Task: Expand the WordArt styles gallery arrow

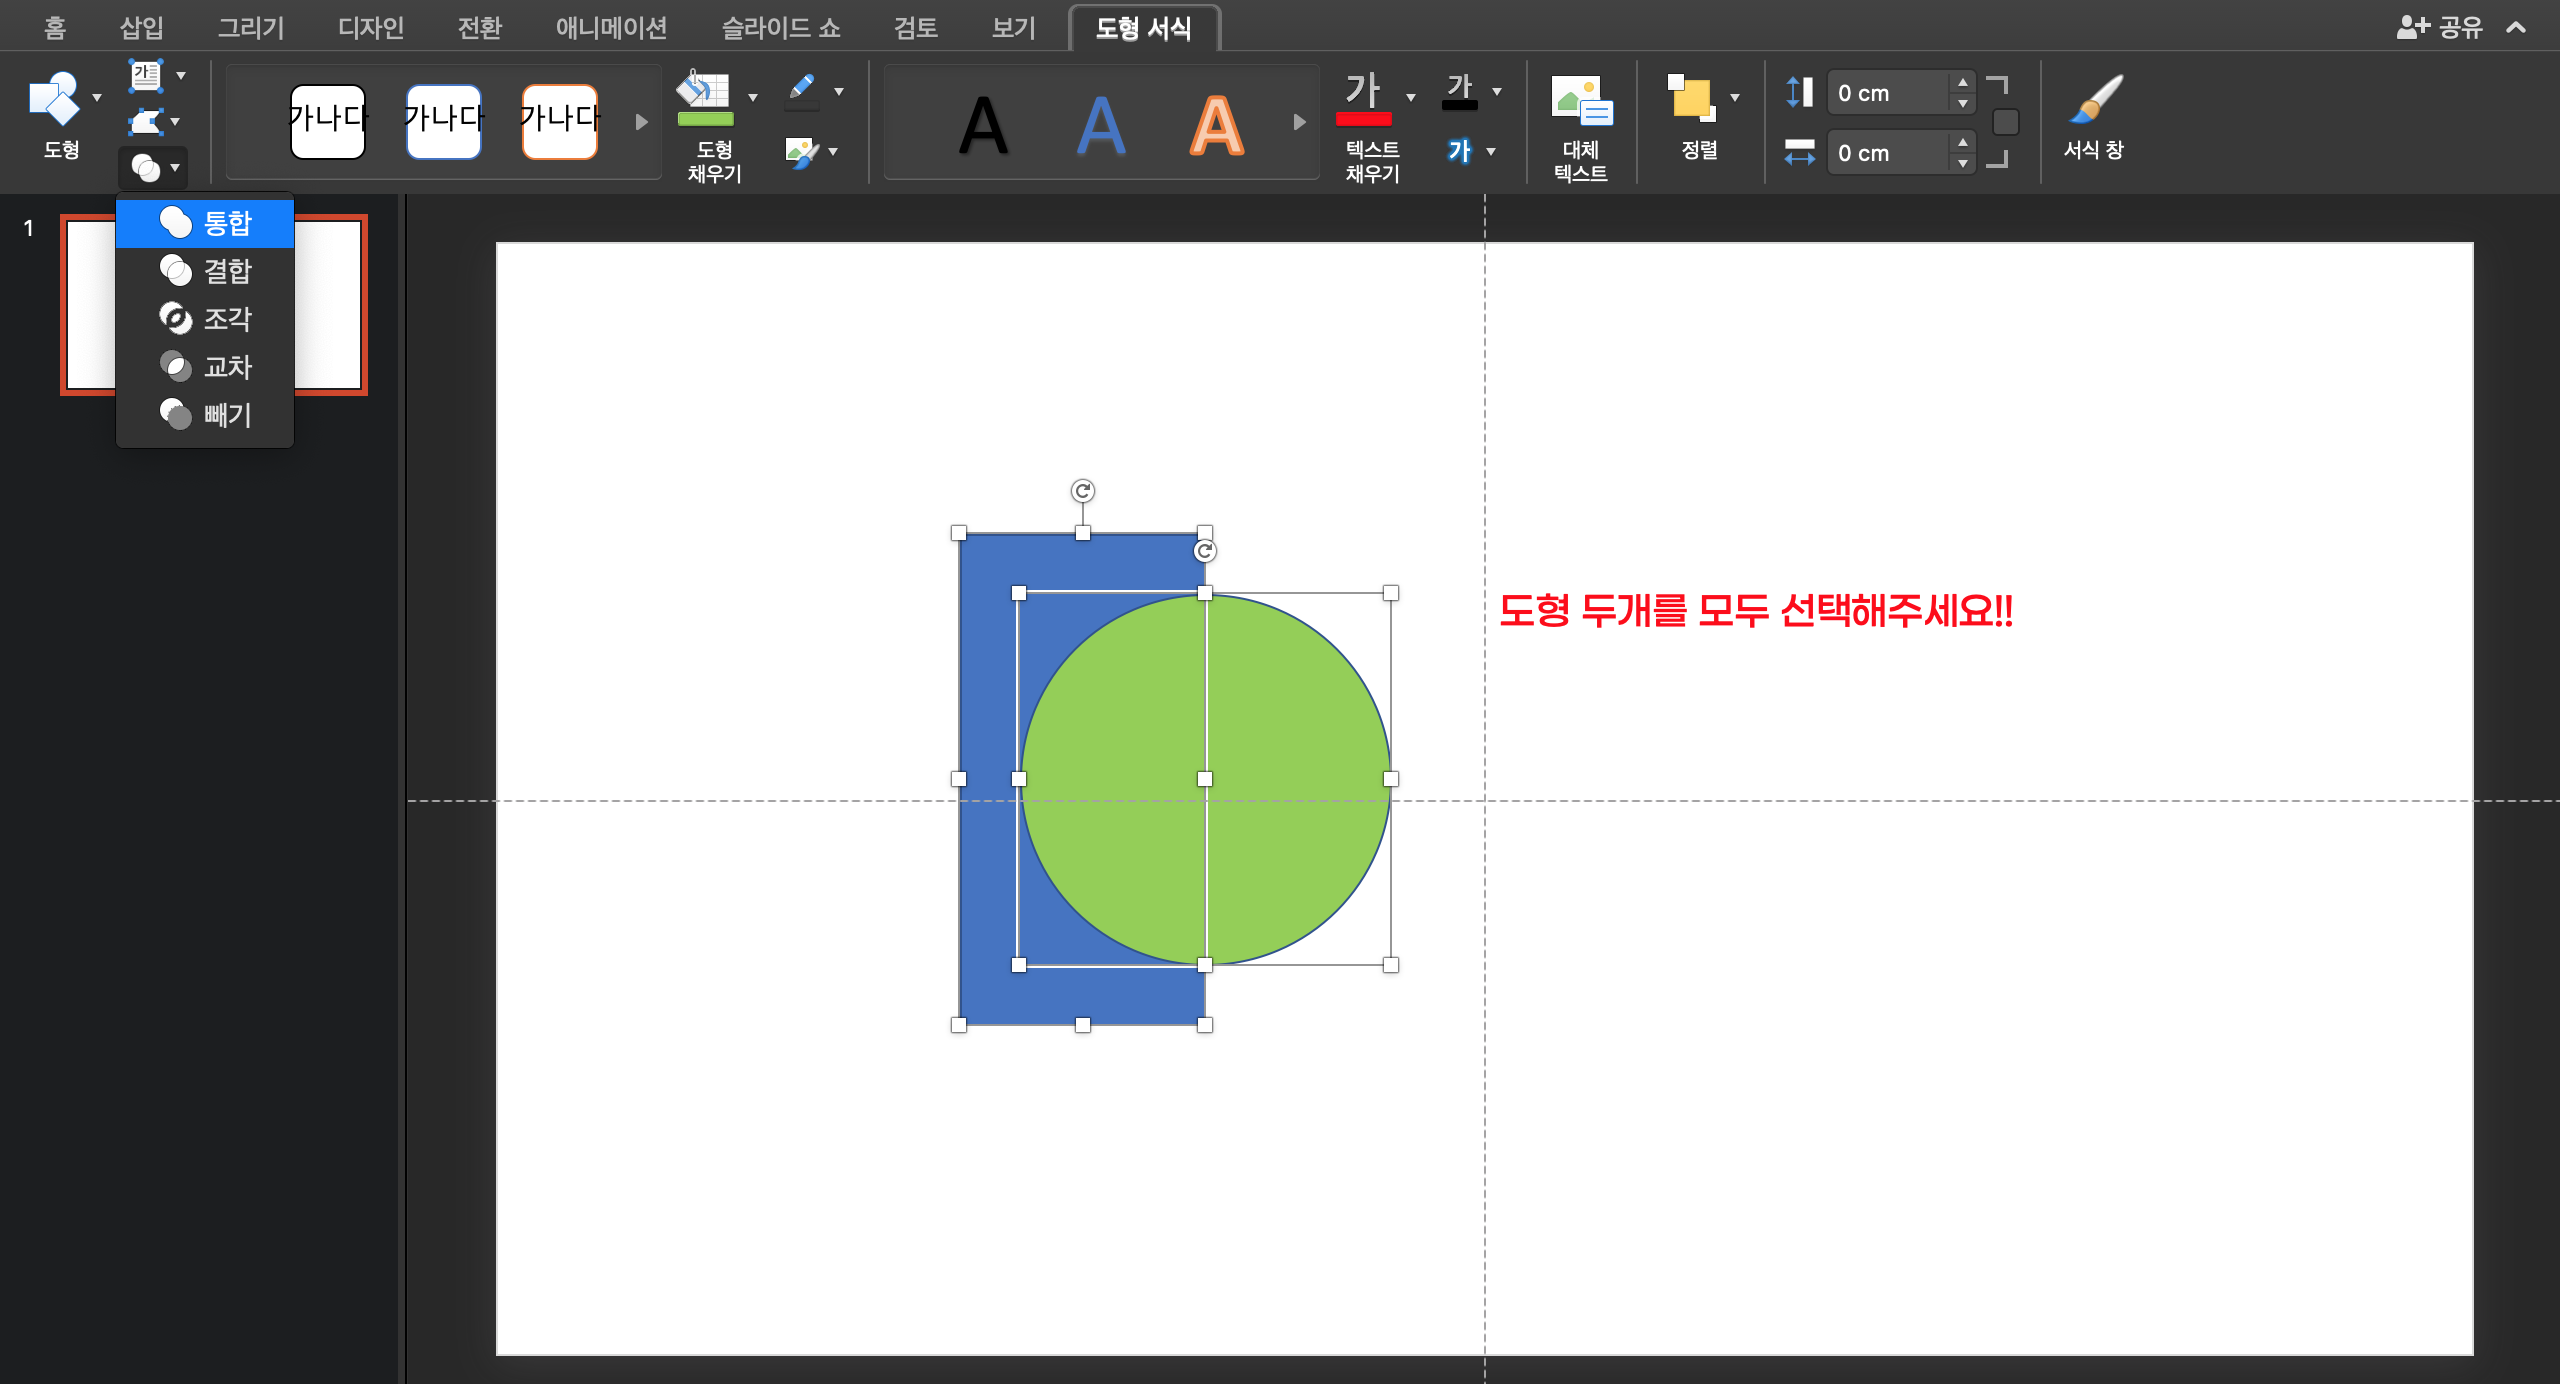Action: (x=1299, y=122)
